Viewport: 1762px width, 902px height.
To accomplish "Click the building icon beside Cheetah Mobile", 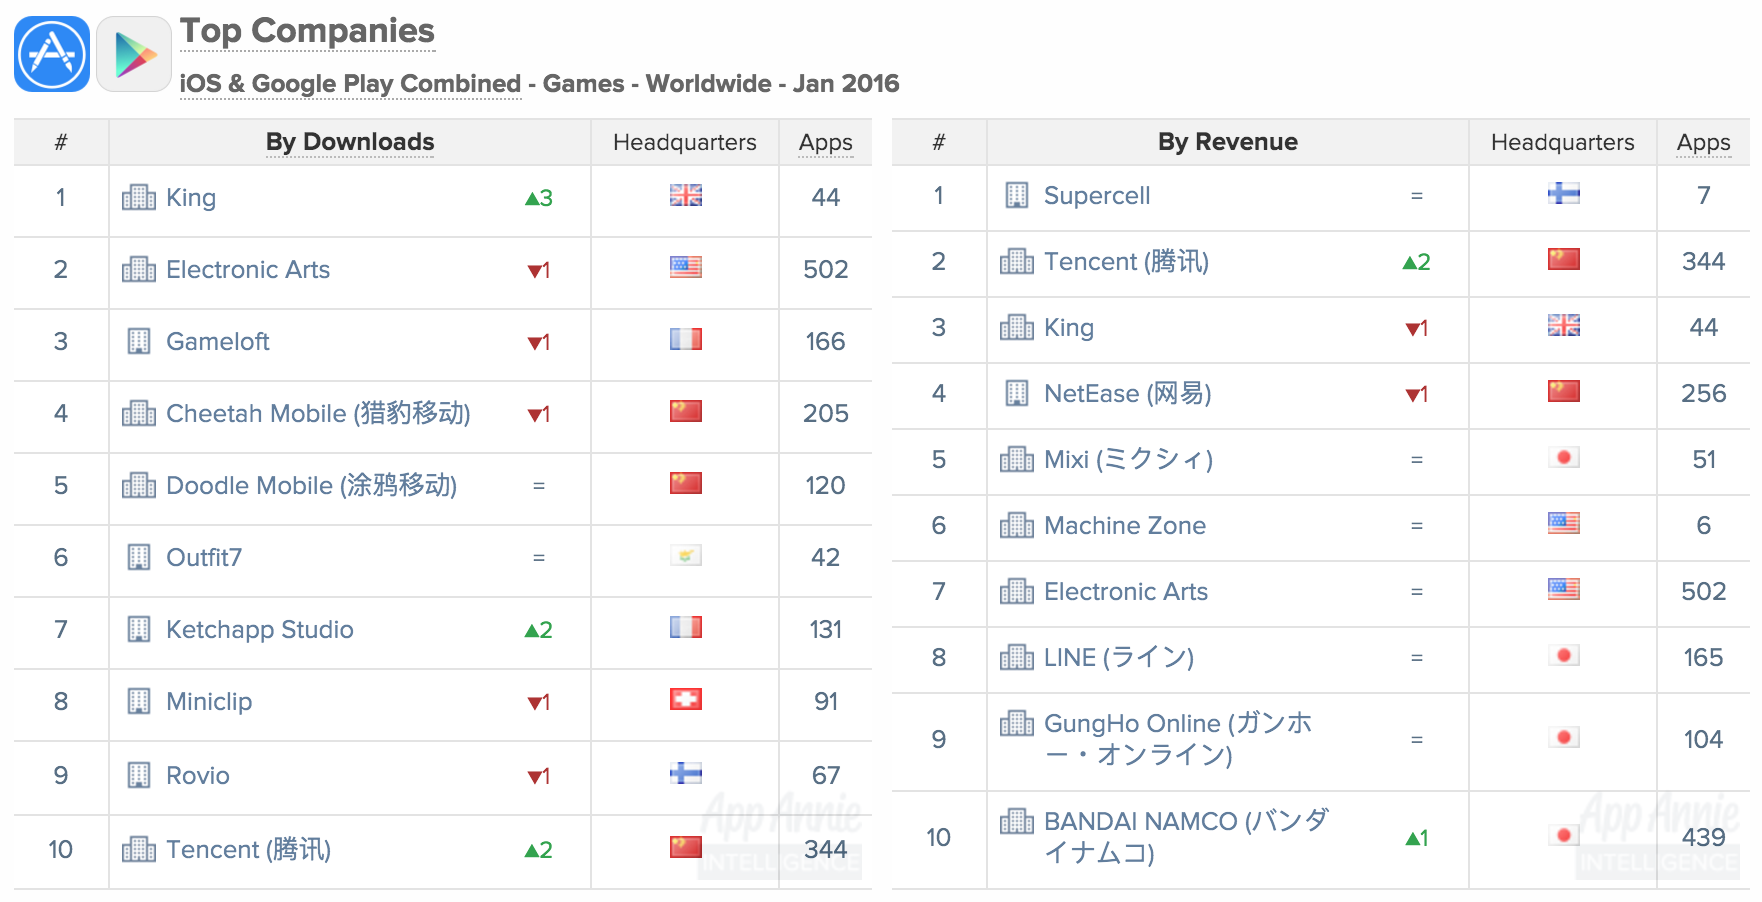I will click(139, 413).
